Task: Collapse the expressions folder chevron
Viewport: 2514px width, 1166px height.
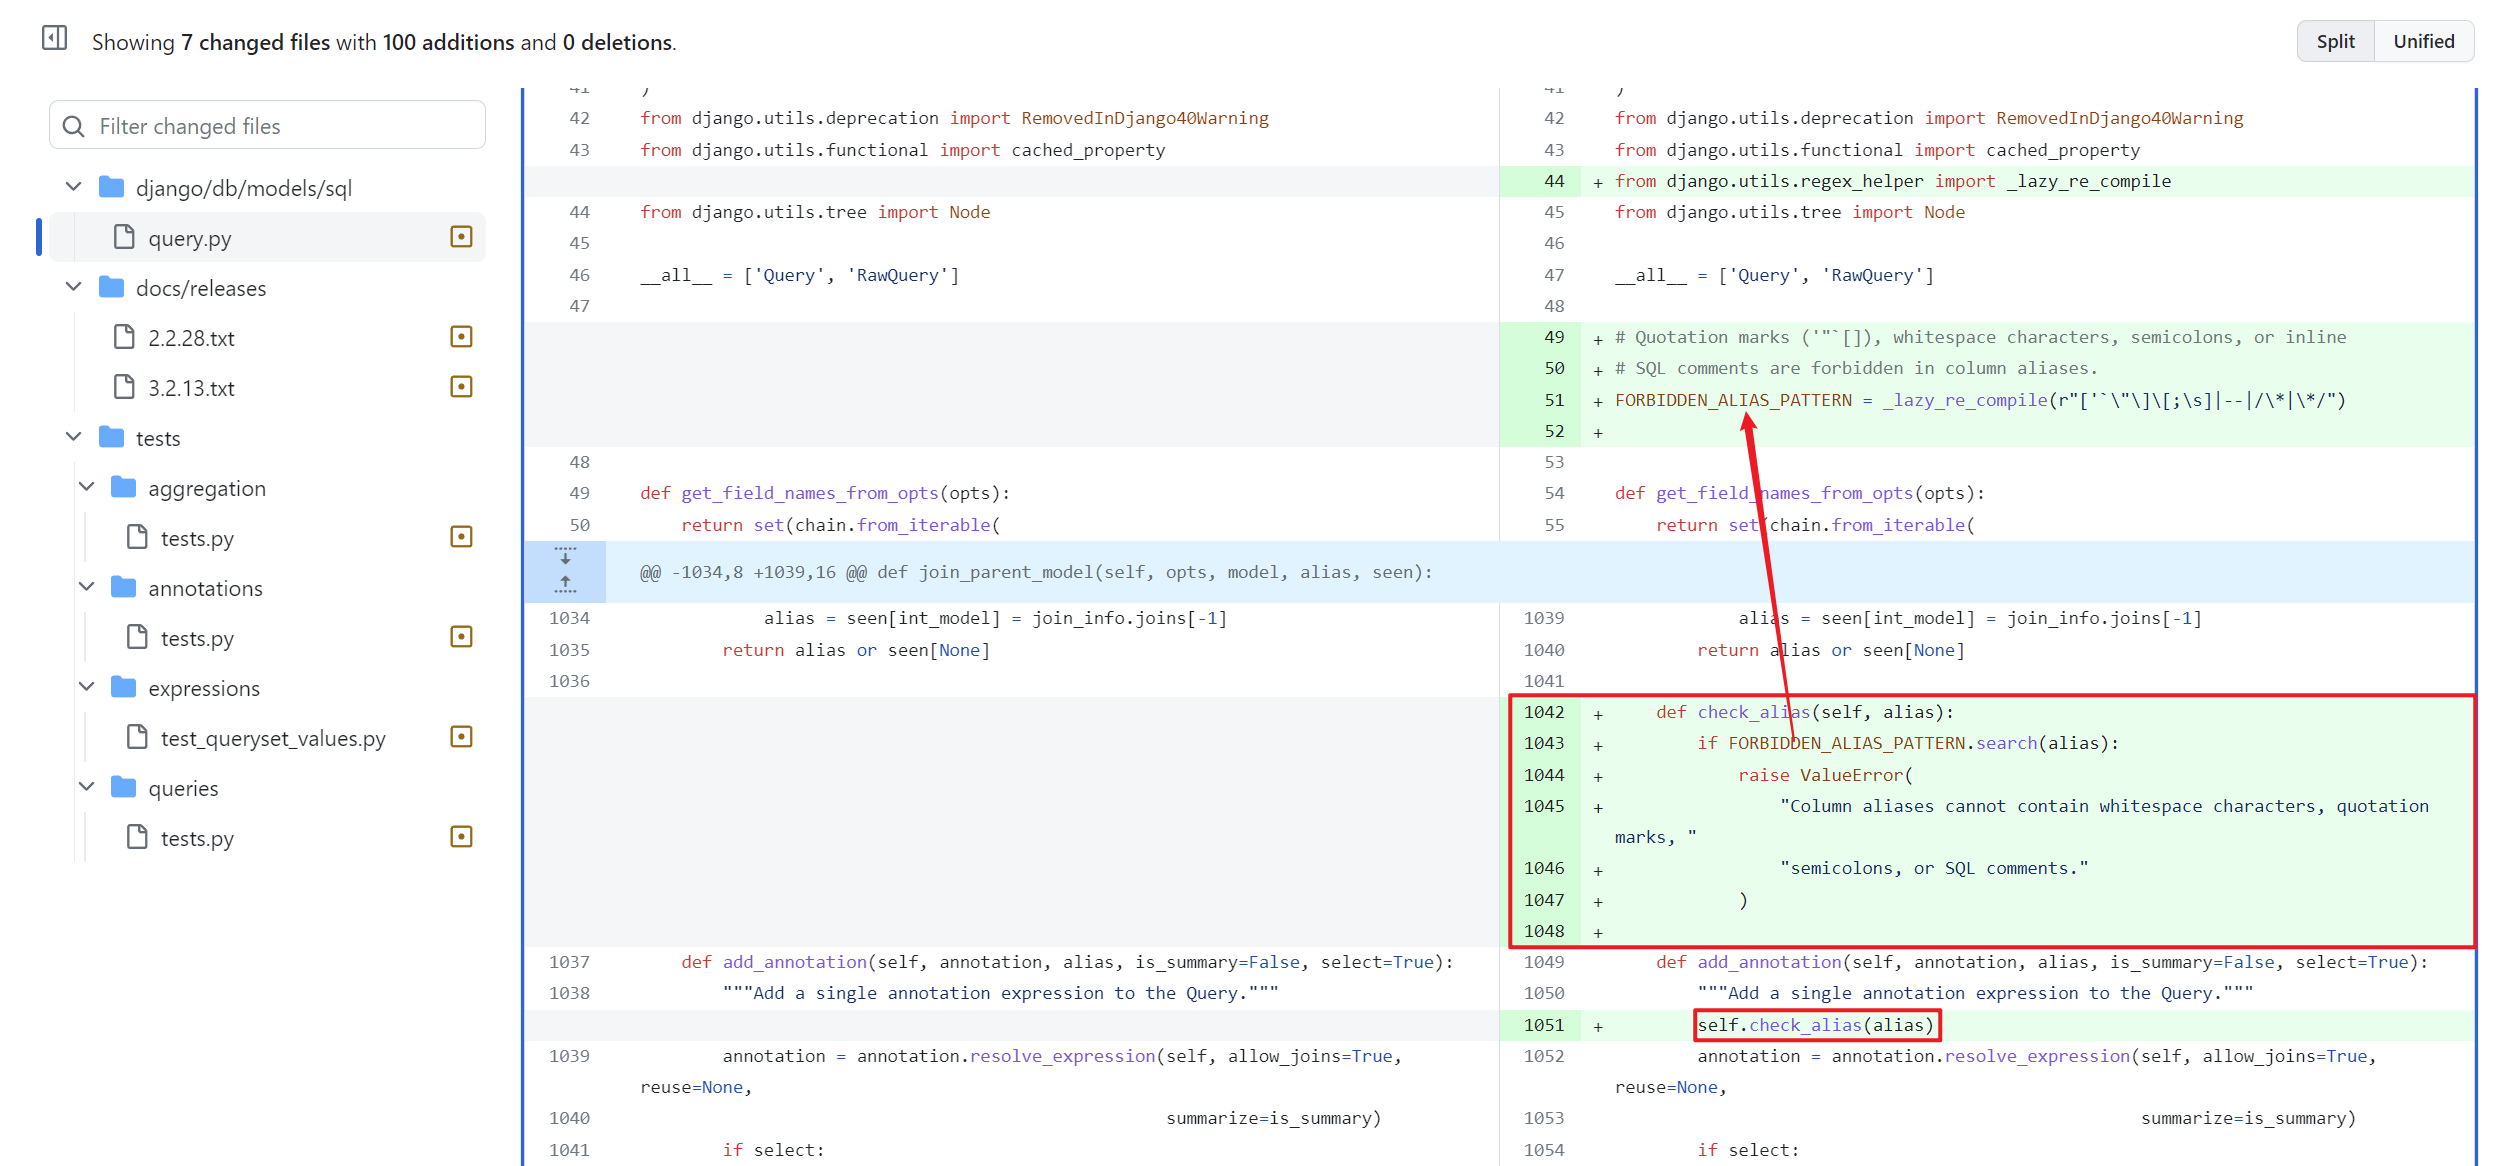Action: [x=87, y=687]
